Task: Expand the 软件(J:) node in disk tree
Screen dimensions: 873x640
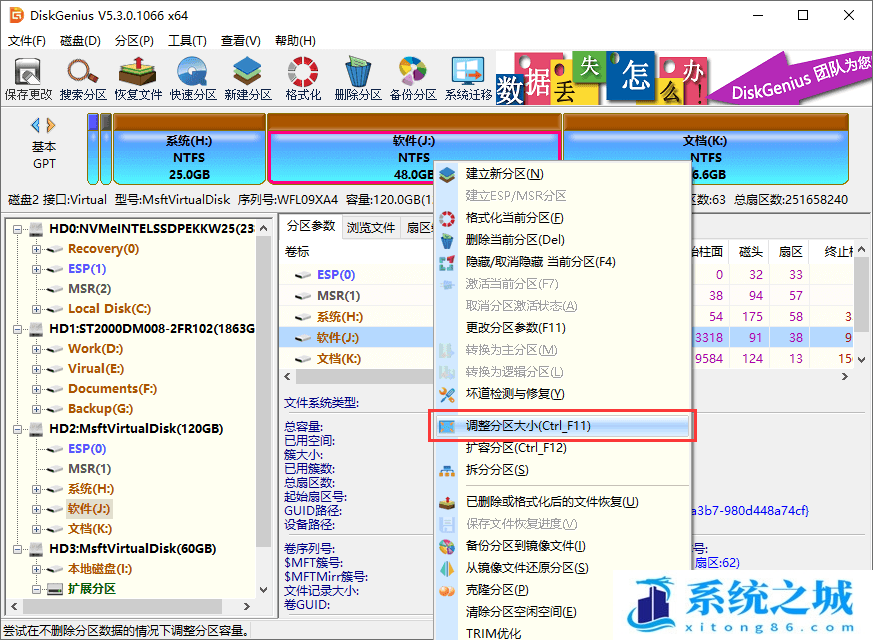Action: point(36,509)
